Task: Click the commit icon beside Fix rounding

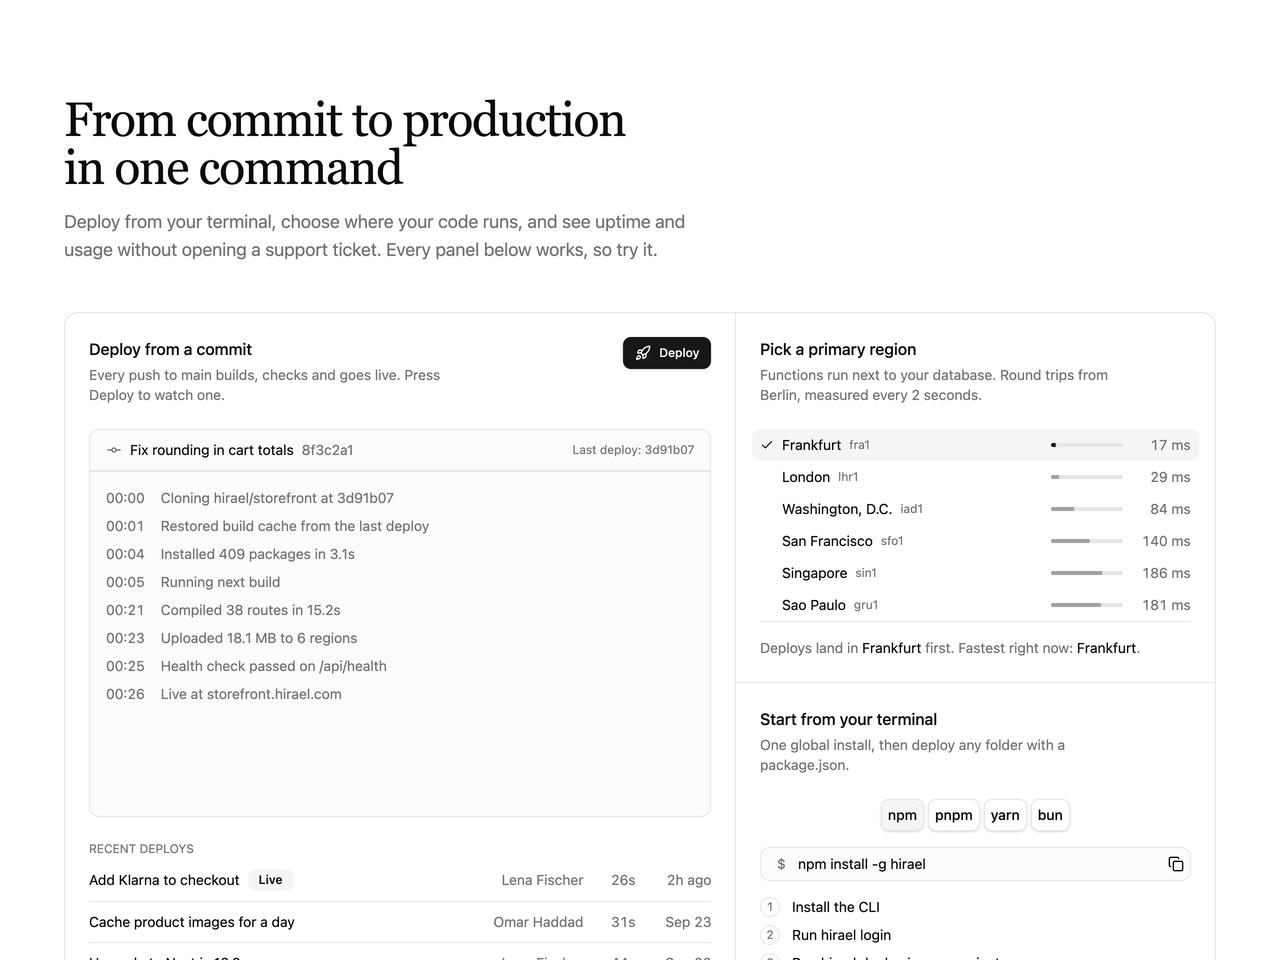Action: tap(114, 450)
